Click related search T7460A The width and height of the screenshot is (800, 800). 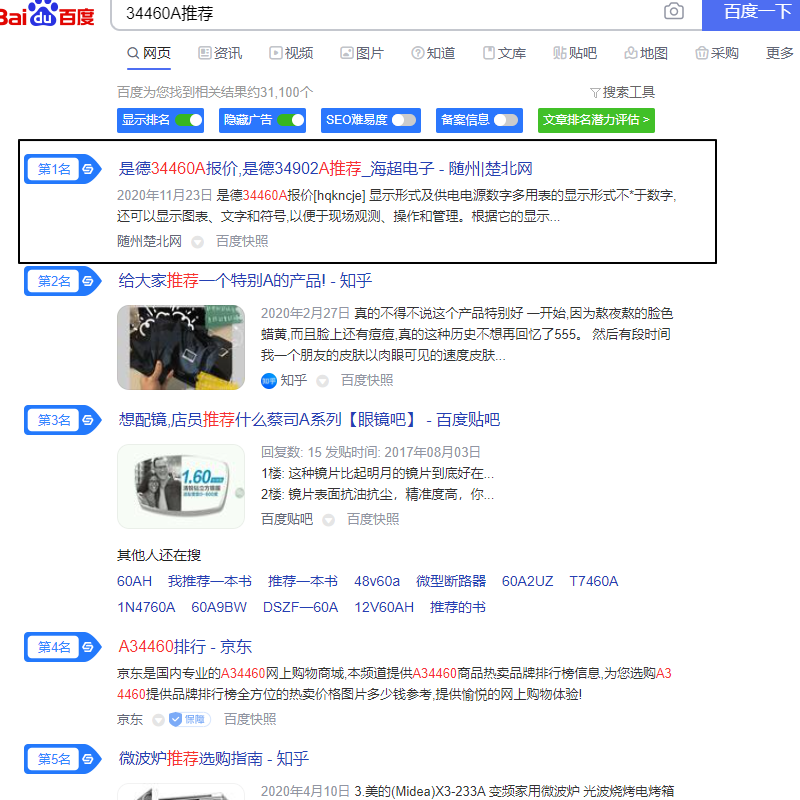pos(593,582)
